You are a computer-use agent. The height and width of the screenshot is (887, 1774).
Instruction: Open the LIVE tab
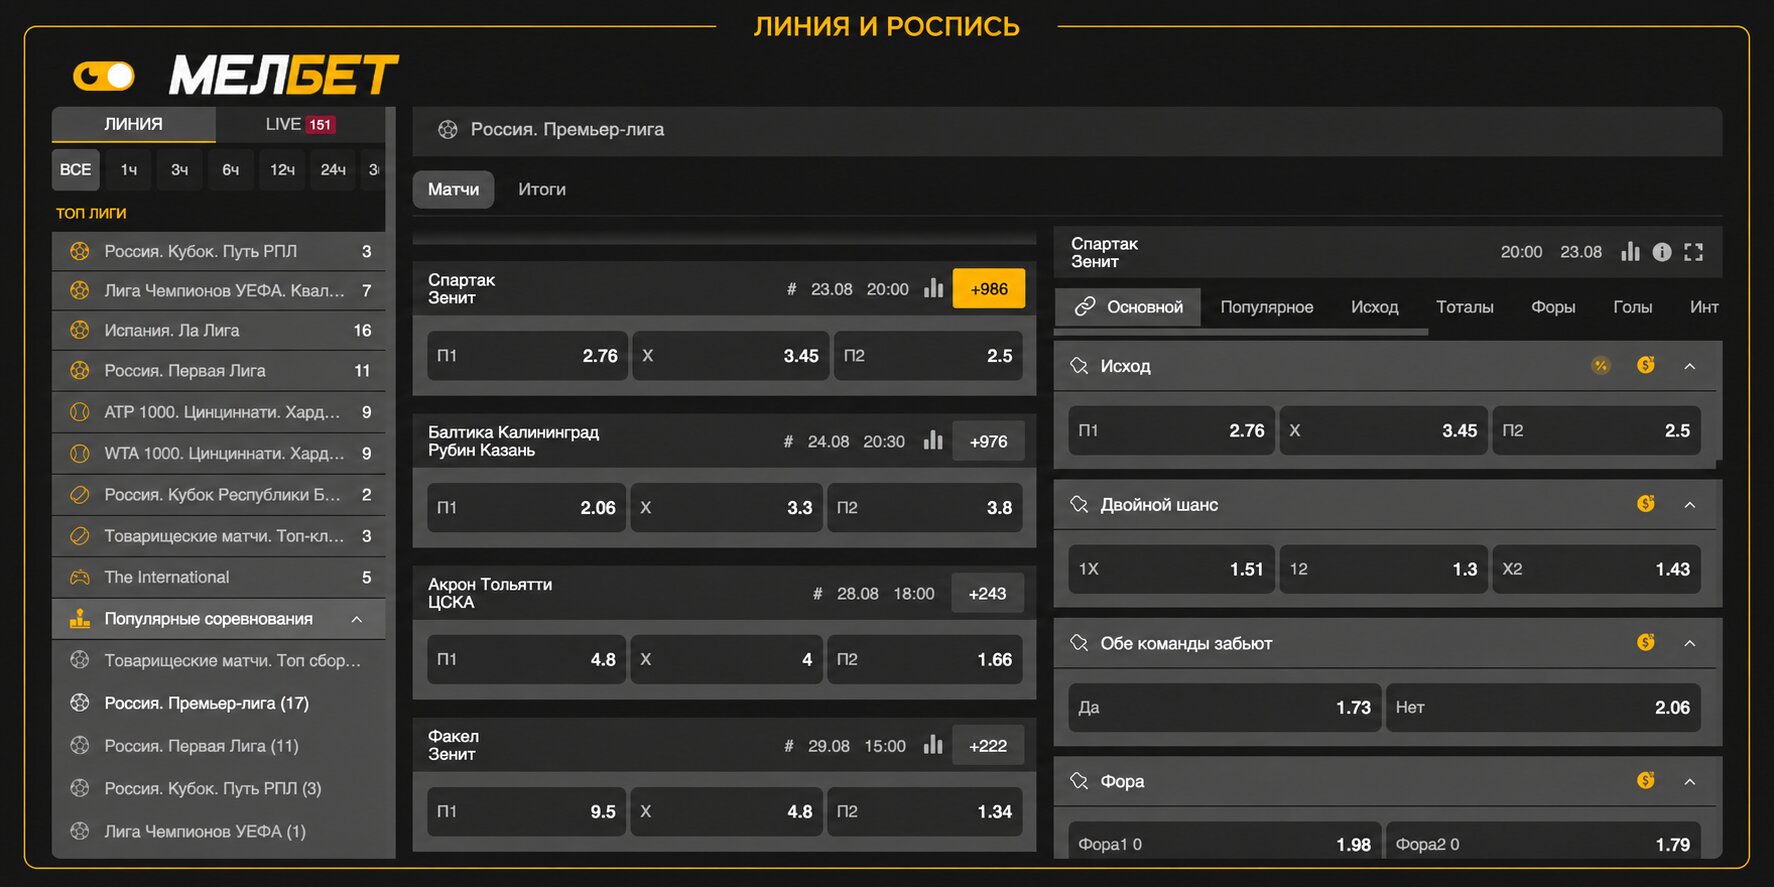click(x=300, y=124)
